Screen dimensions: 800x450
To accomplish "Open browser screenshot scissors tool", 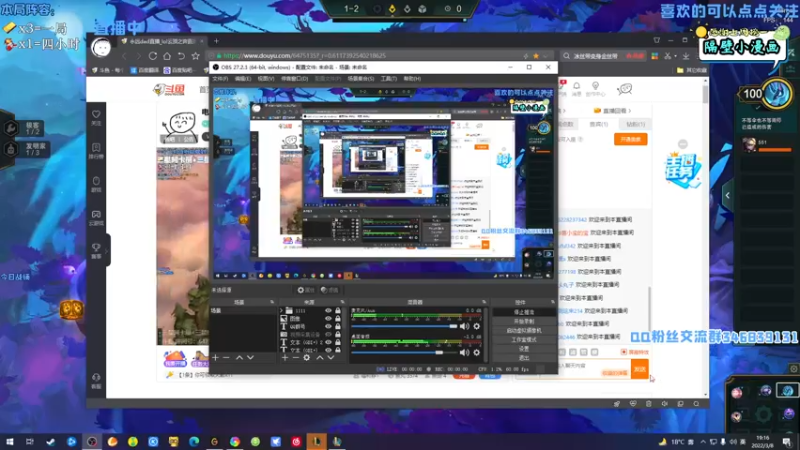I will click(x=667, y=56).
